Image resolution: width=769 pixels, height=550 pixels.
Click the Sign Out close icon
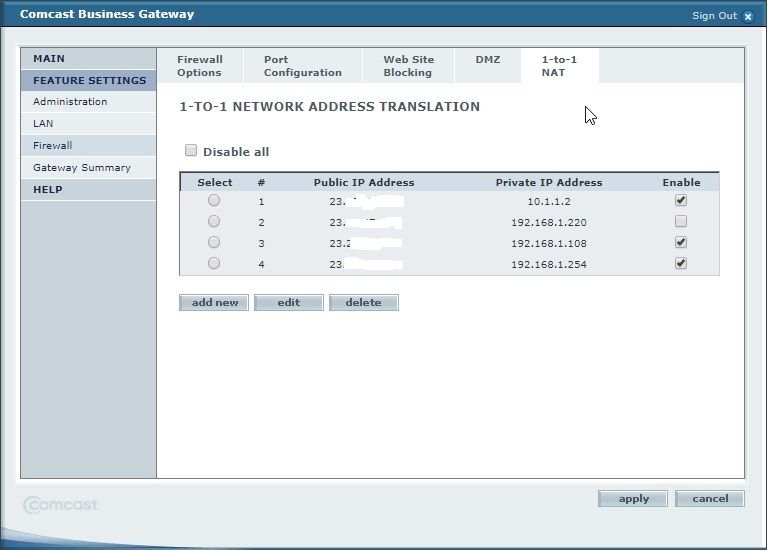coord(748,16)
